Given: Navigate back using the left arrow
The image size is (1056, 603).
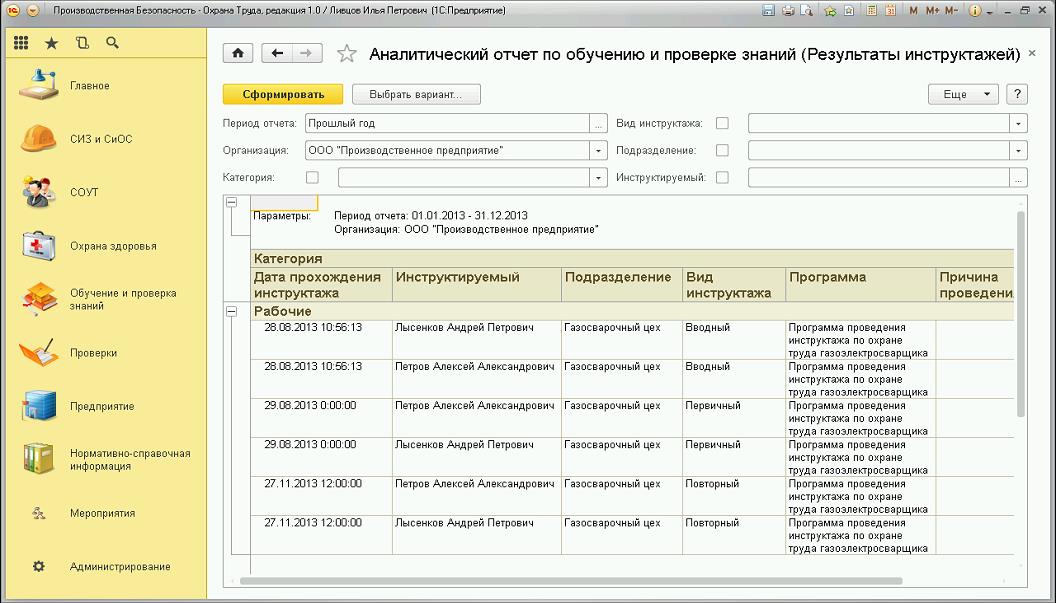Looking at the screenshot, I should (x=278, y=54).
